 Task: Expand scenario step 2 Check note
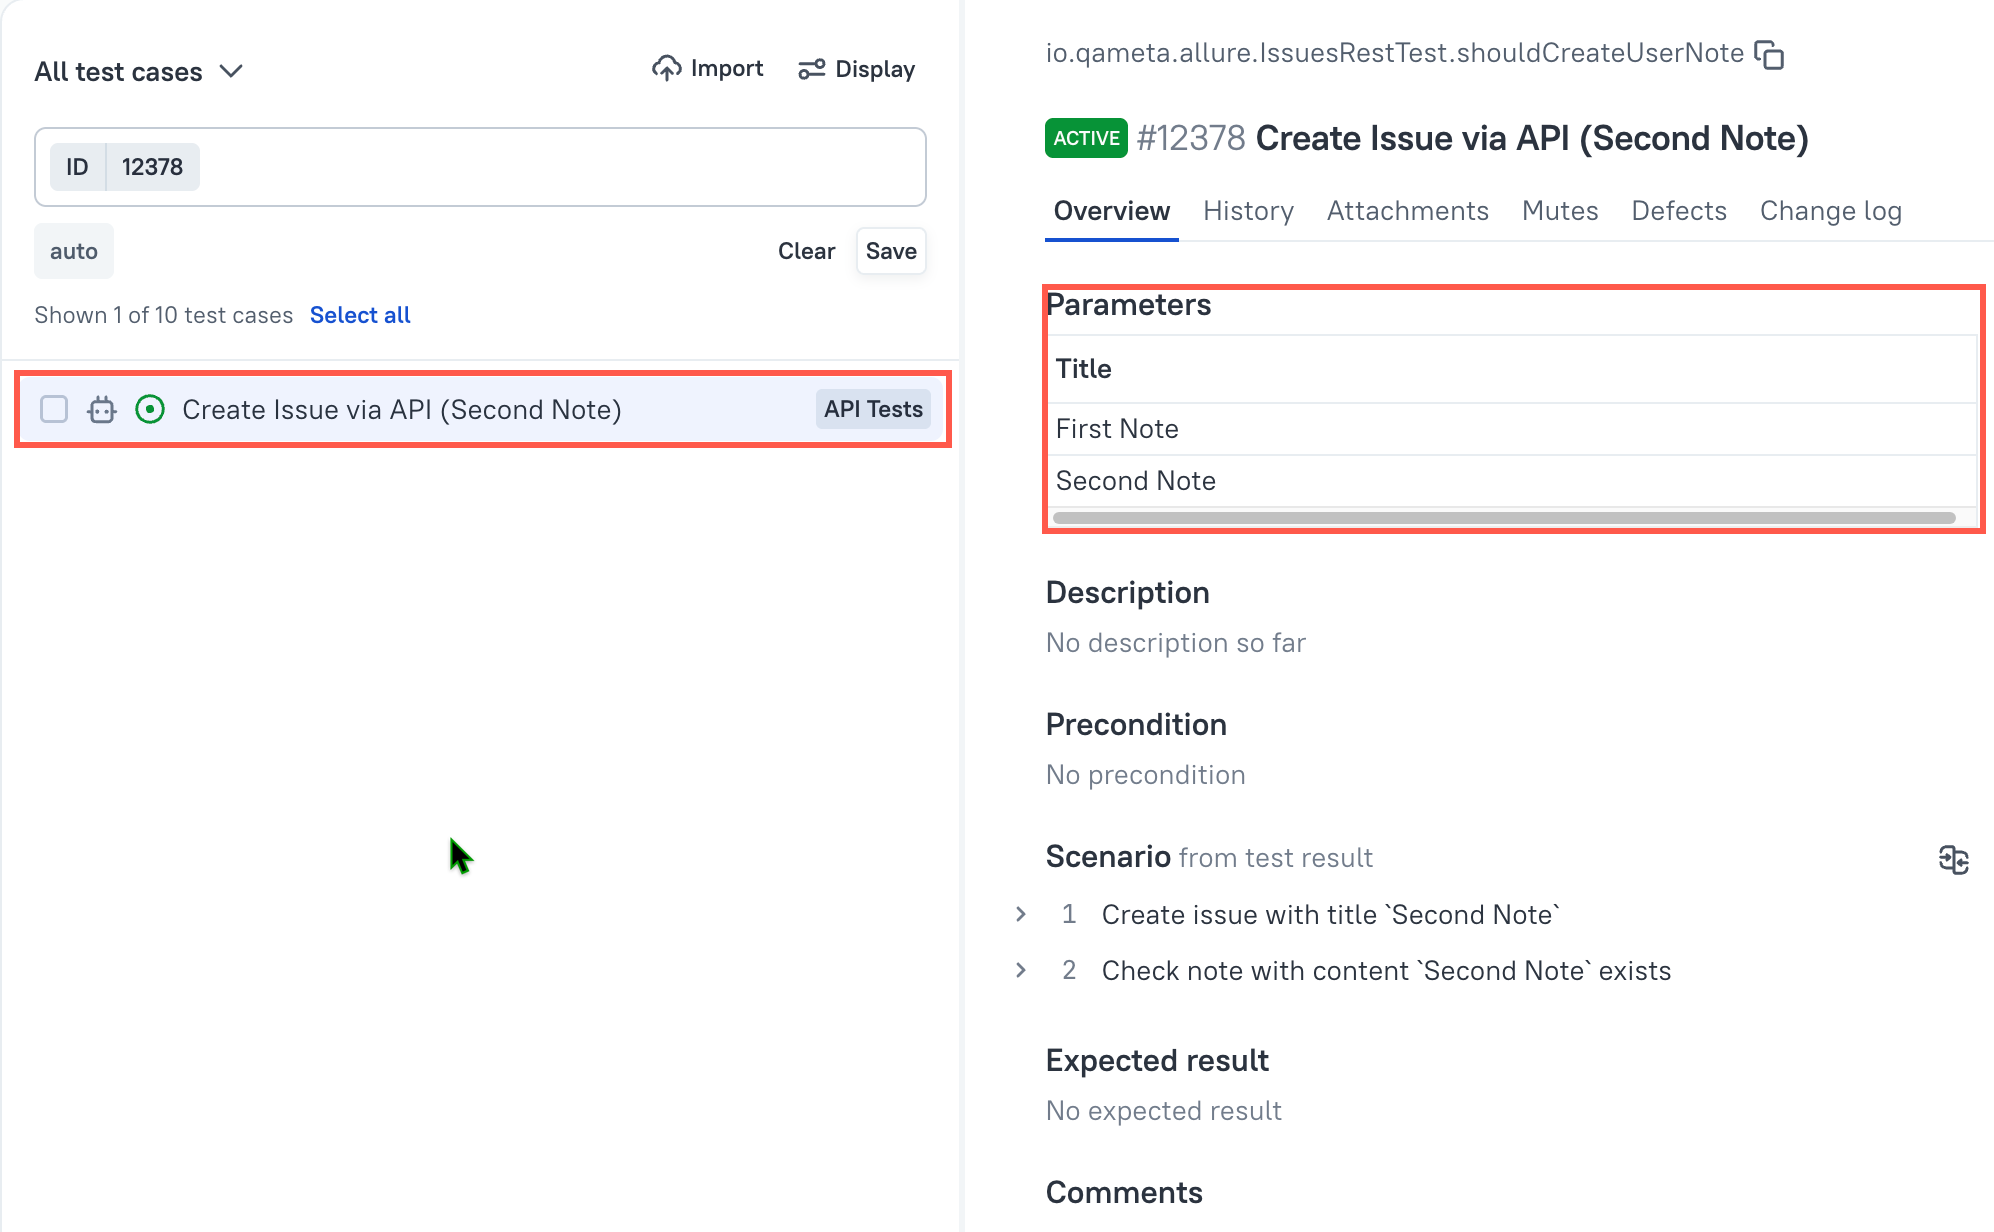(x=1020, y=970)
